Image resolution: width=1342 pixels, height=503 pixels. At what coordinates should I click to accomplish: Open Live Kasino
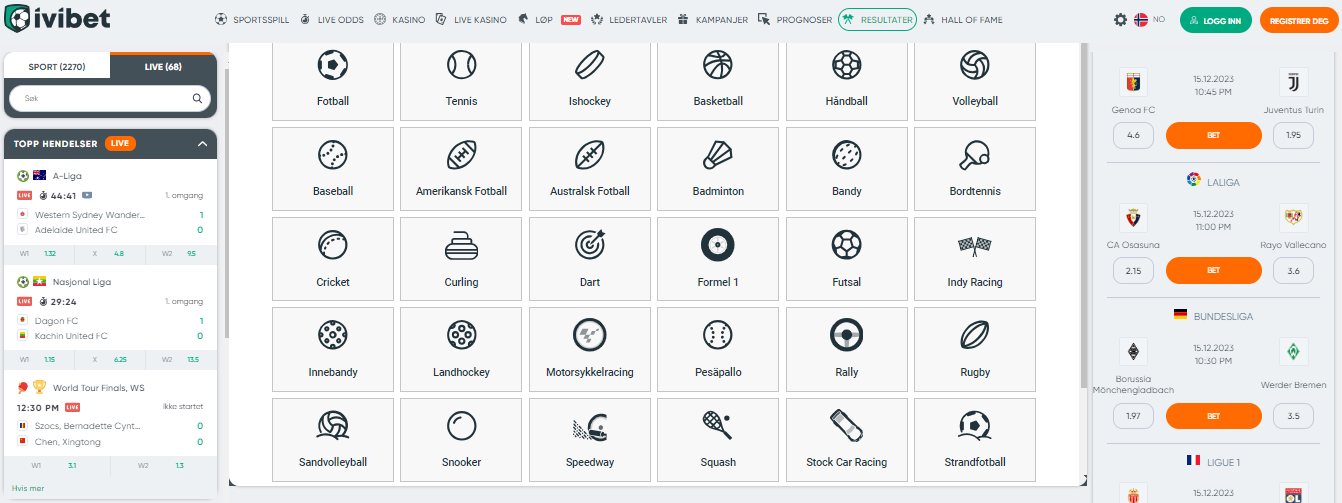471,19
